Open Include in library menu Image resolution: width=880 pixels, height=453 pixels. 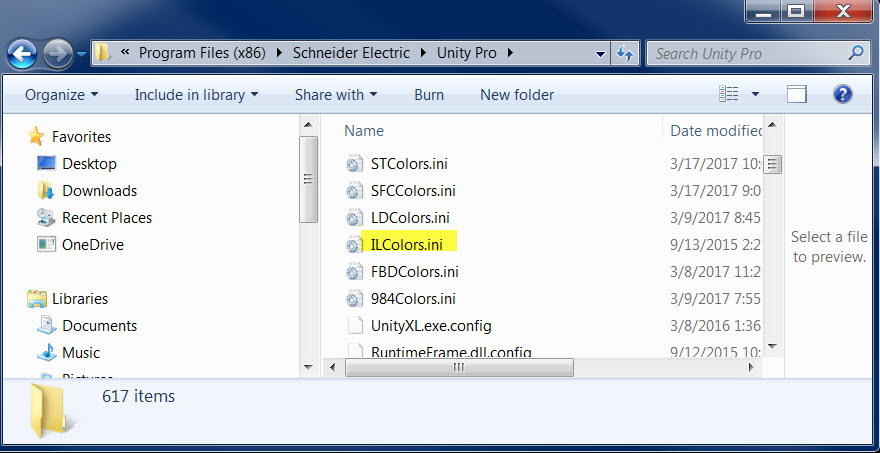tap(196, 95)
